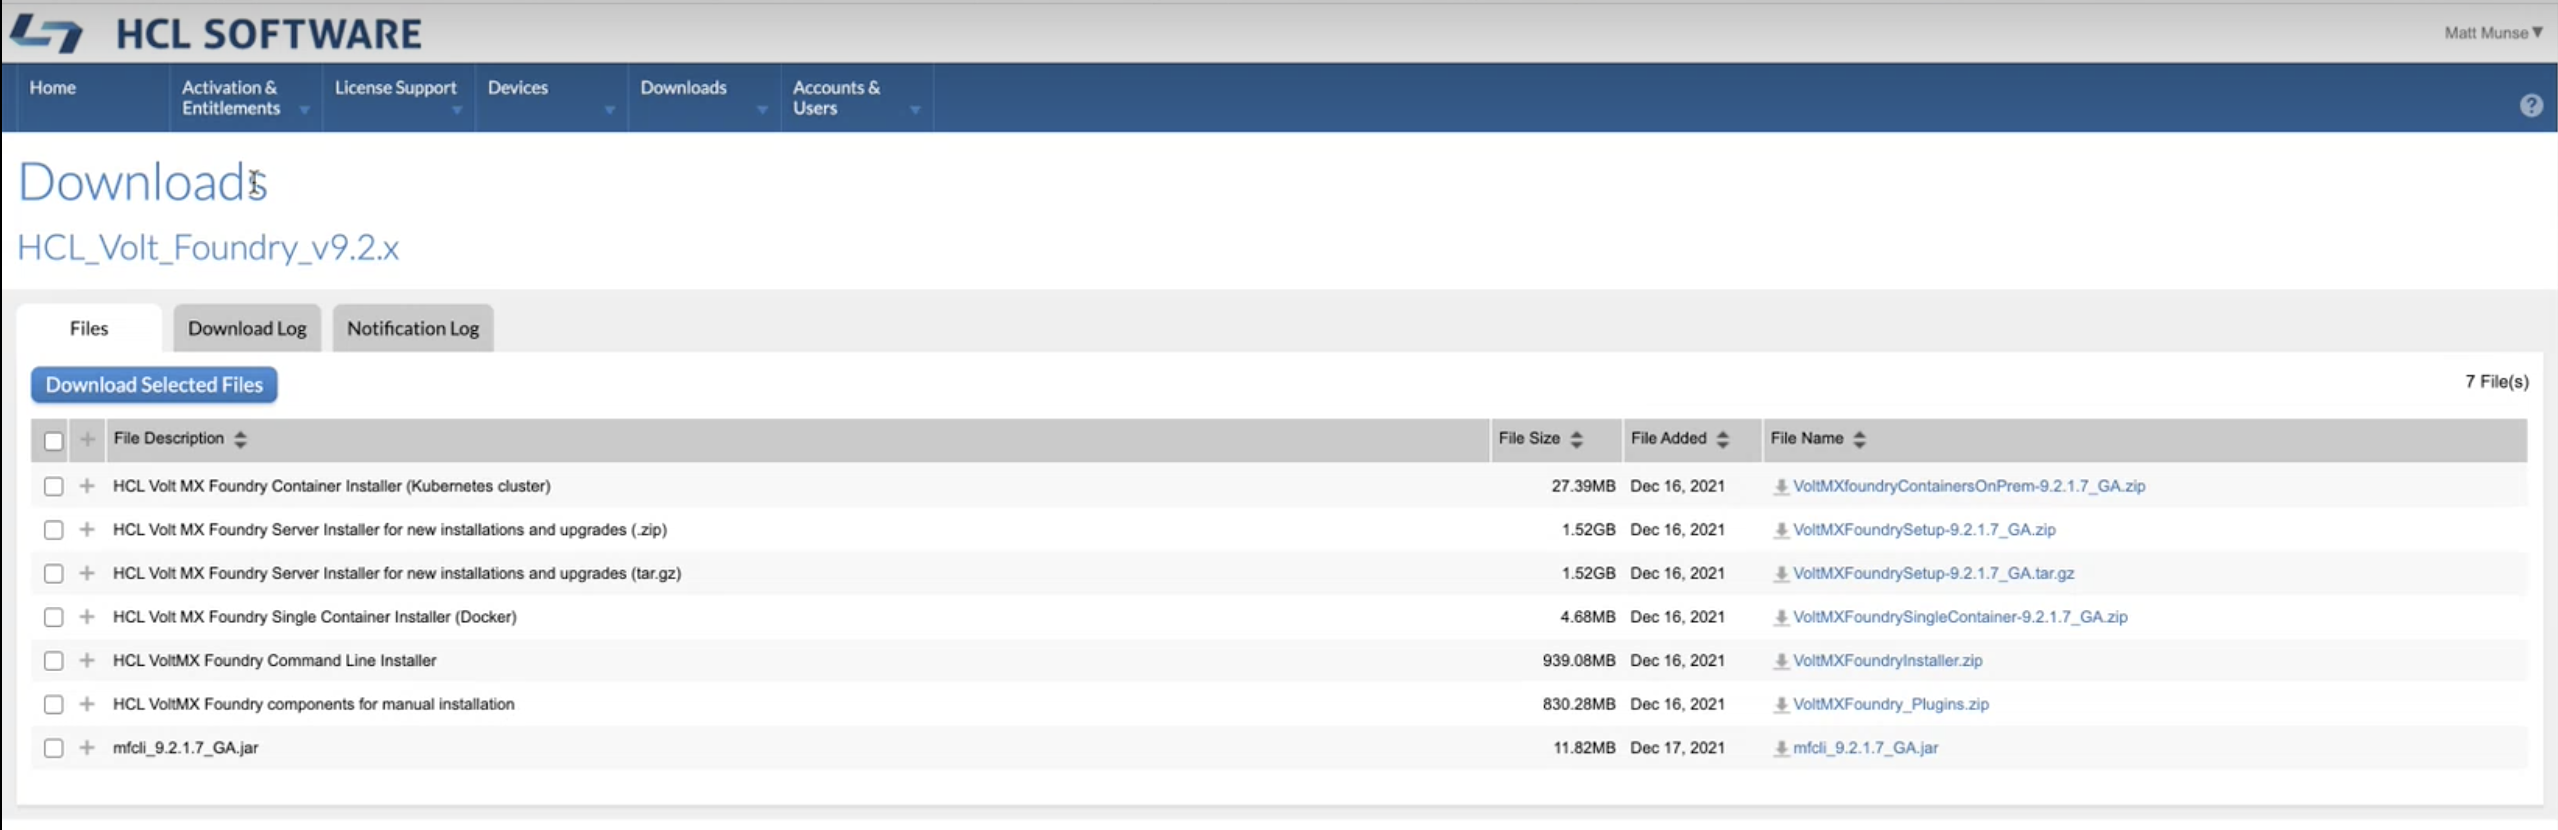2558x830 pixels.
Task: Click download icon for VoltMXFoundry_Plugins.zip
Action: (1781, 705)
